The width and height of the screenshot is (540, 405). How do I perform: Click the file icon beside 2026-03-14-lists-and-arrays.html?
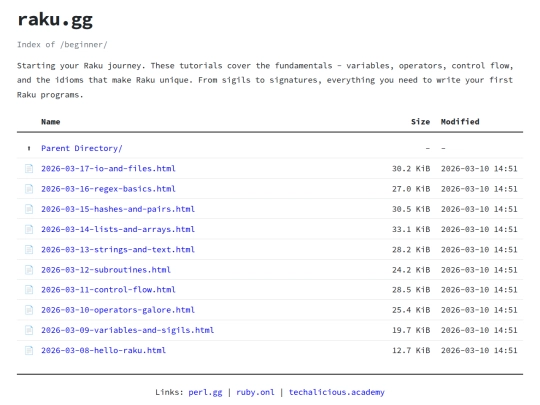pos(29,229)
